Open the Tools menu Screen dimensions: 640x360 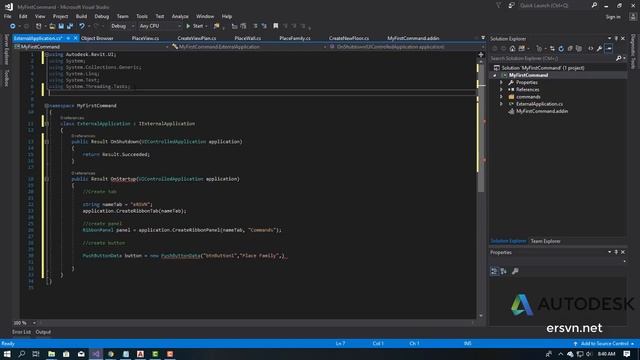click(x=142, y=17)
